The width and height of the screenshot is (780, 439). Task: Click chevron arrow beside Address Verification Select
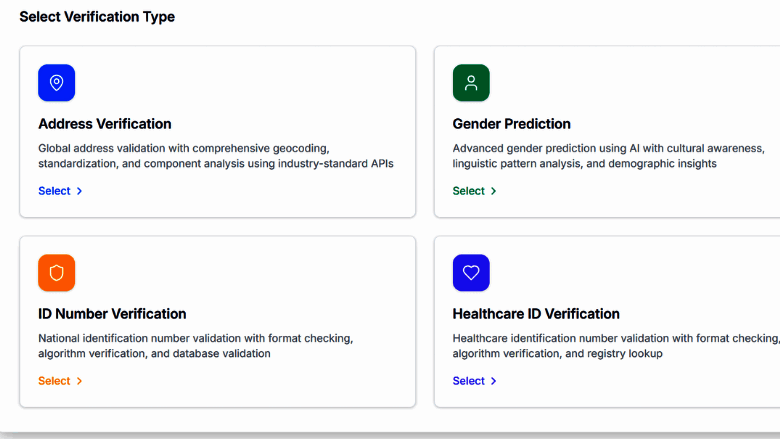pyautogui.click(x=80, y=191)
